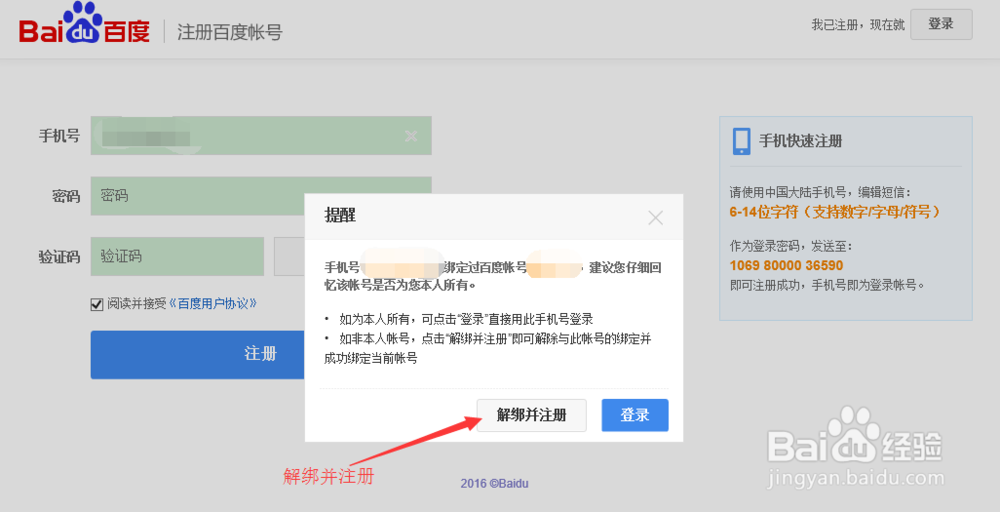This screenshot has width=1000, height=512.
Task: Click the 手机快速注册 heading
Action: coord(800,141)
